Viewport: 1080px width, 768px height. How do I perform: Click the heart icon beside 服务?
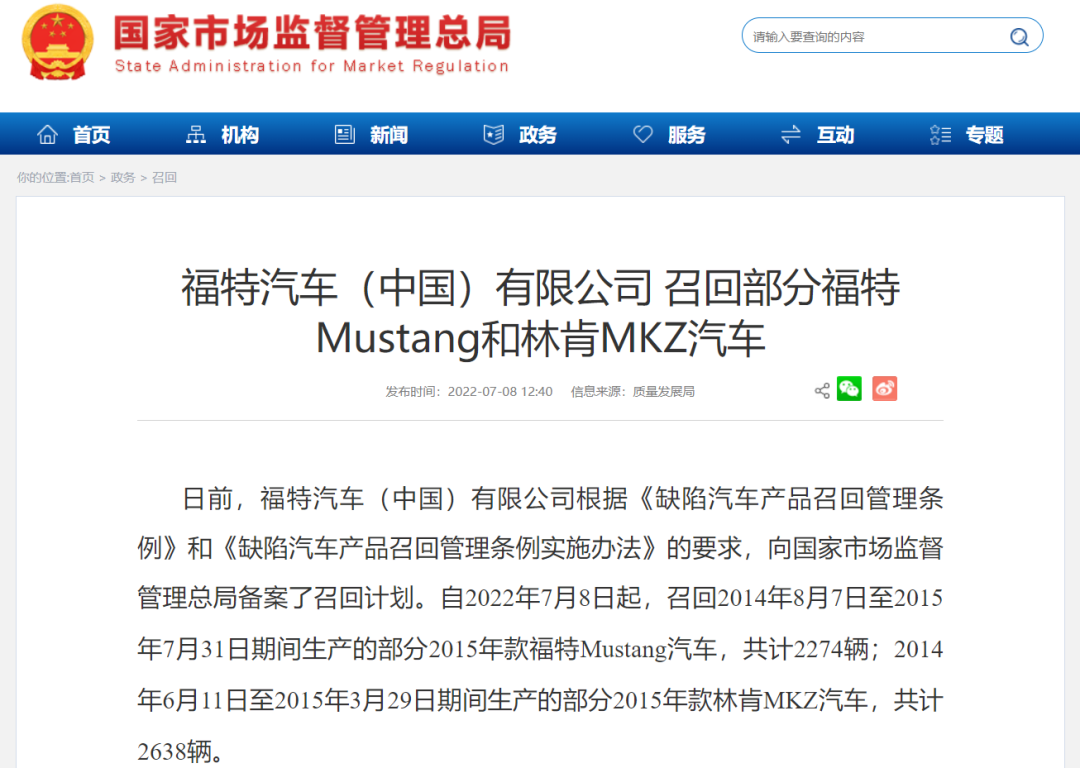[x=643, y=135]
